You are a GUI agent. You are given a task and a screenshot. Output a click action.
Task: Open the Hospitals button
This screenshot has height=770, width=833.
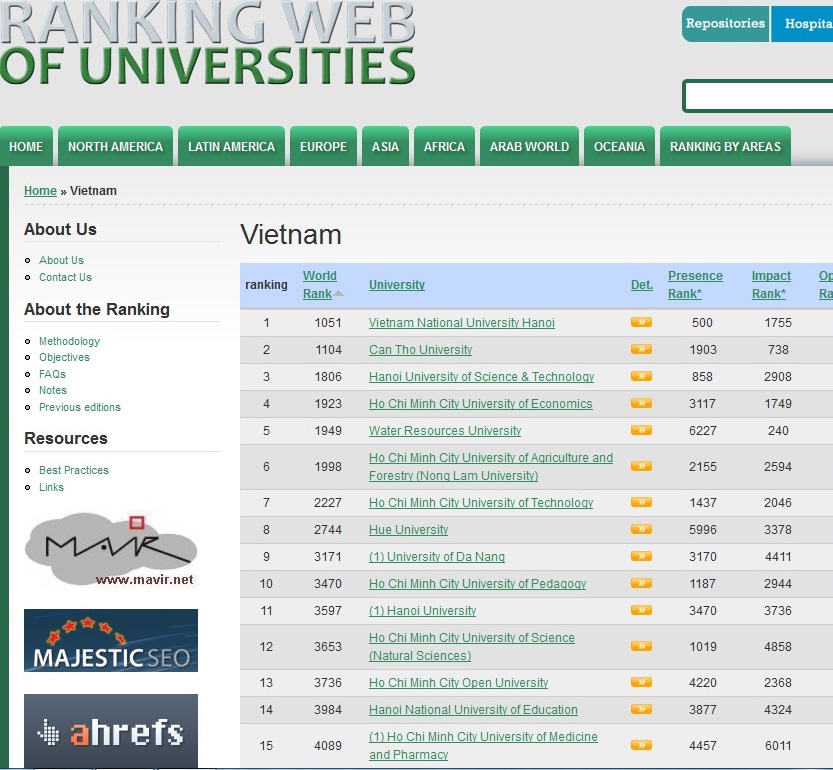click(802, 24)
